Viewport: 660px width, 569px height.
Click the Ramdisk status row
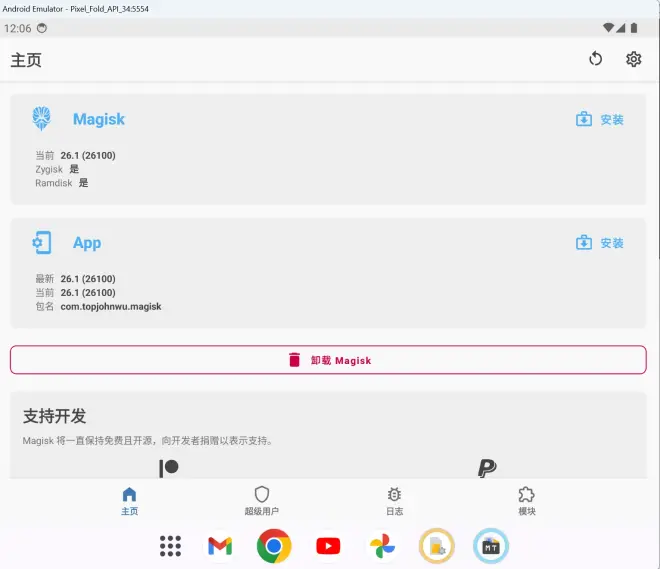pos(62,183)
